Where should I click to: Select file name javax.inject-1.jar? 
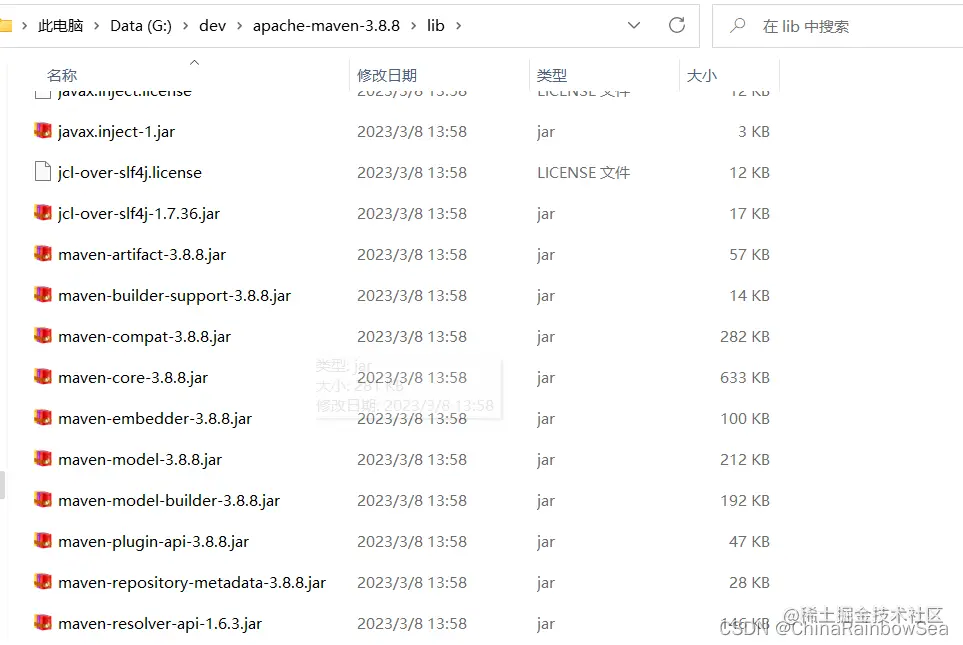point(116,131)
